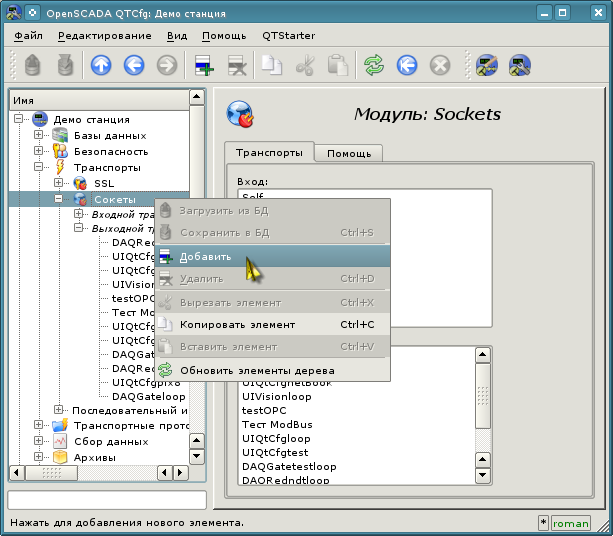Click the Sockets module icon in header
The width and height of the screenshot is (613, 536).
[x=240, y=113]
